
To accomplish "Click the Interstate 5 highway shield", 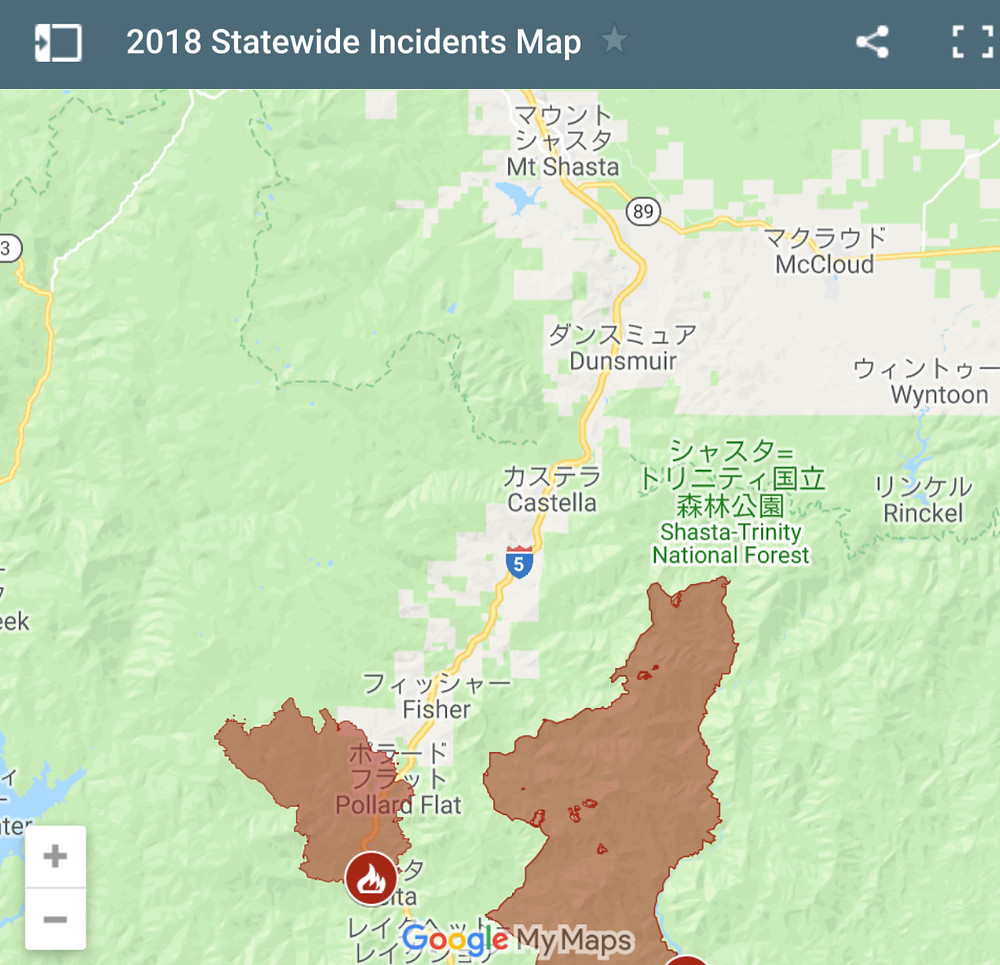I will click(x=519, y=562).
